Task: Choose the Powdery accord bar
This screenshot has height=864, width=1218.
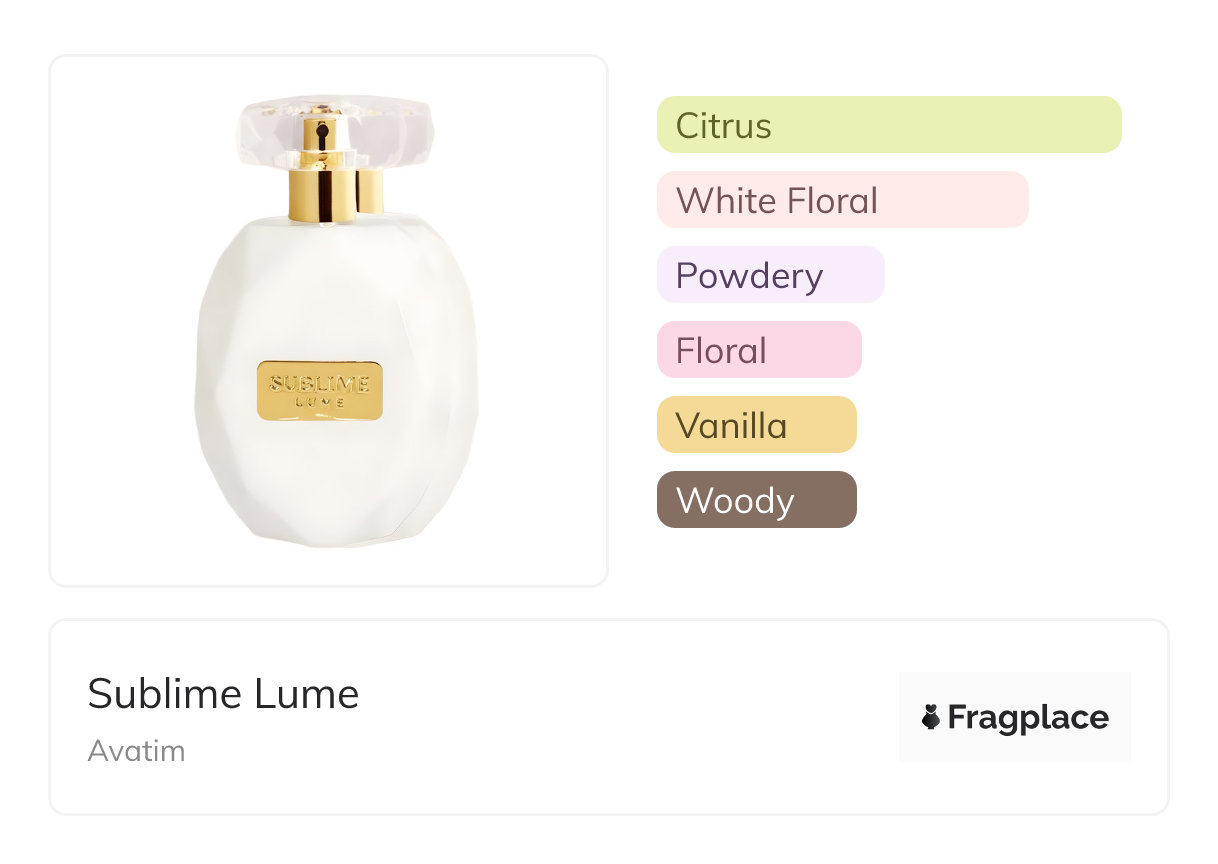Action: (770, 275)
